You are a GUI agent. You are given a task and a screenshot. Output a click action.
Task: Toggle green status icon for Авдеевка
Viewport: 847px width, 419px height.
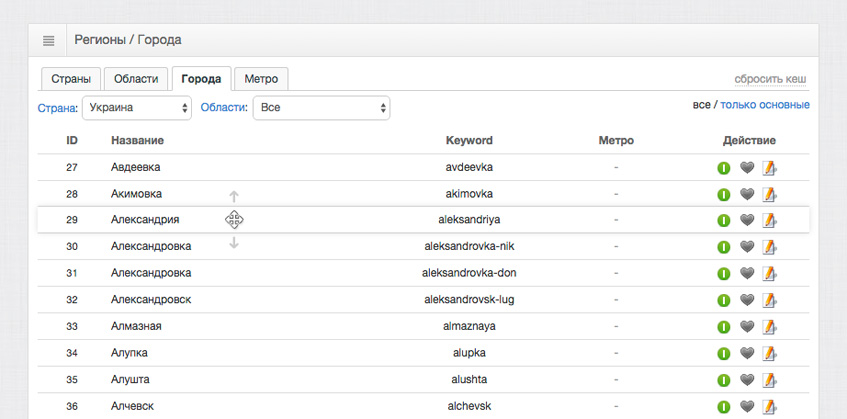pyautogui.click(x=723, y=168)
